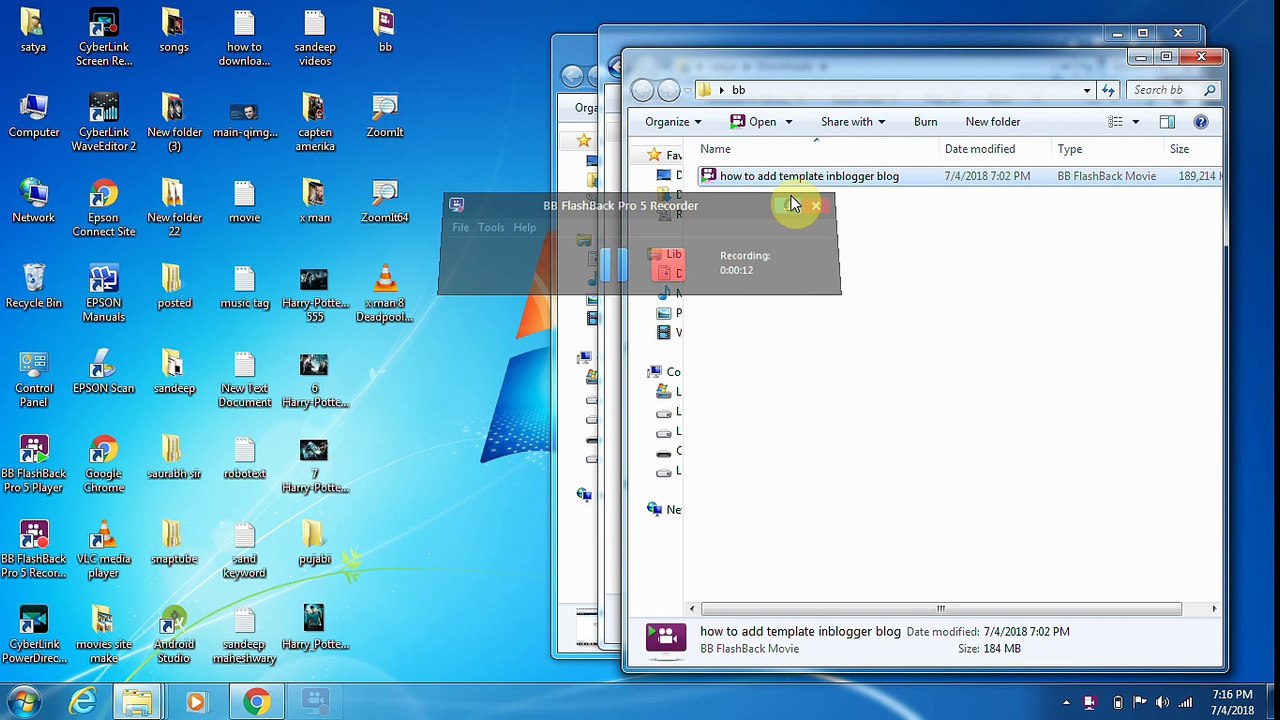Screen dimensions: 1280x720
Task: Select Android Studio desktop icon
Action: click(174, 635)
